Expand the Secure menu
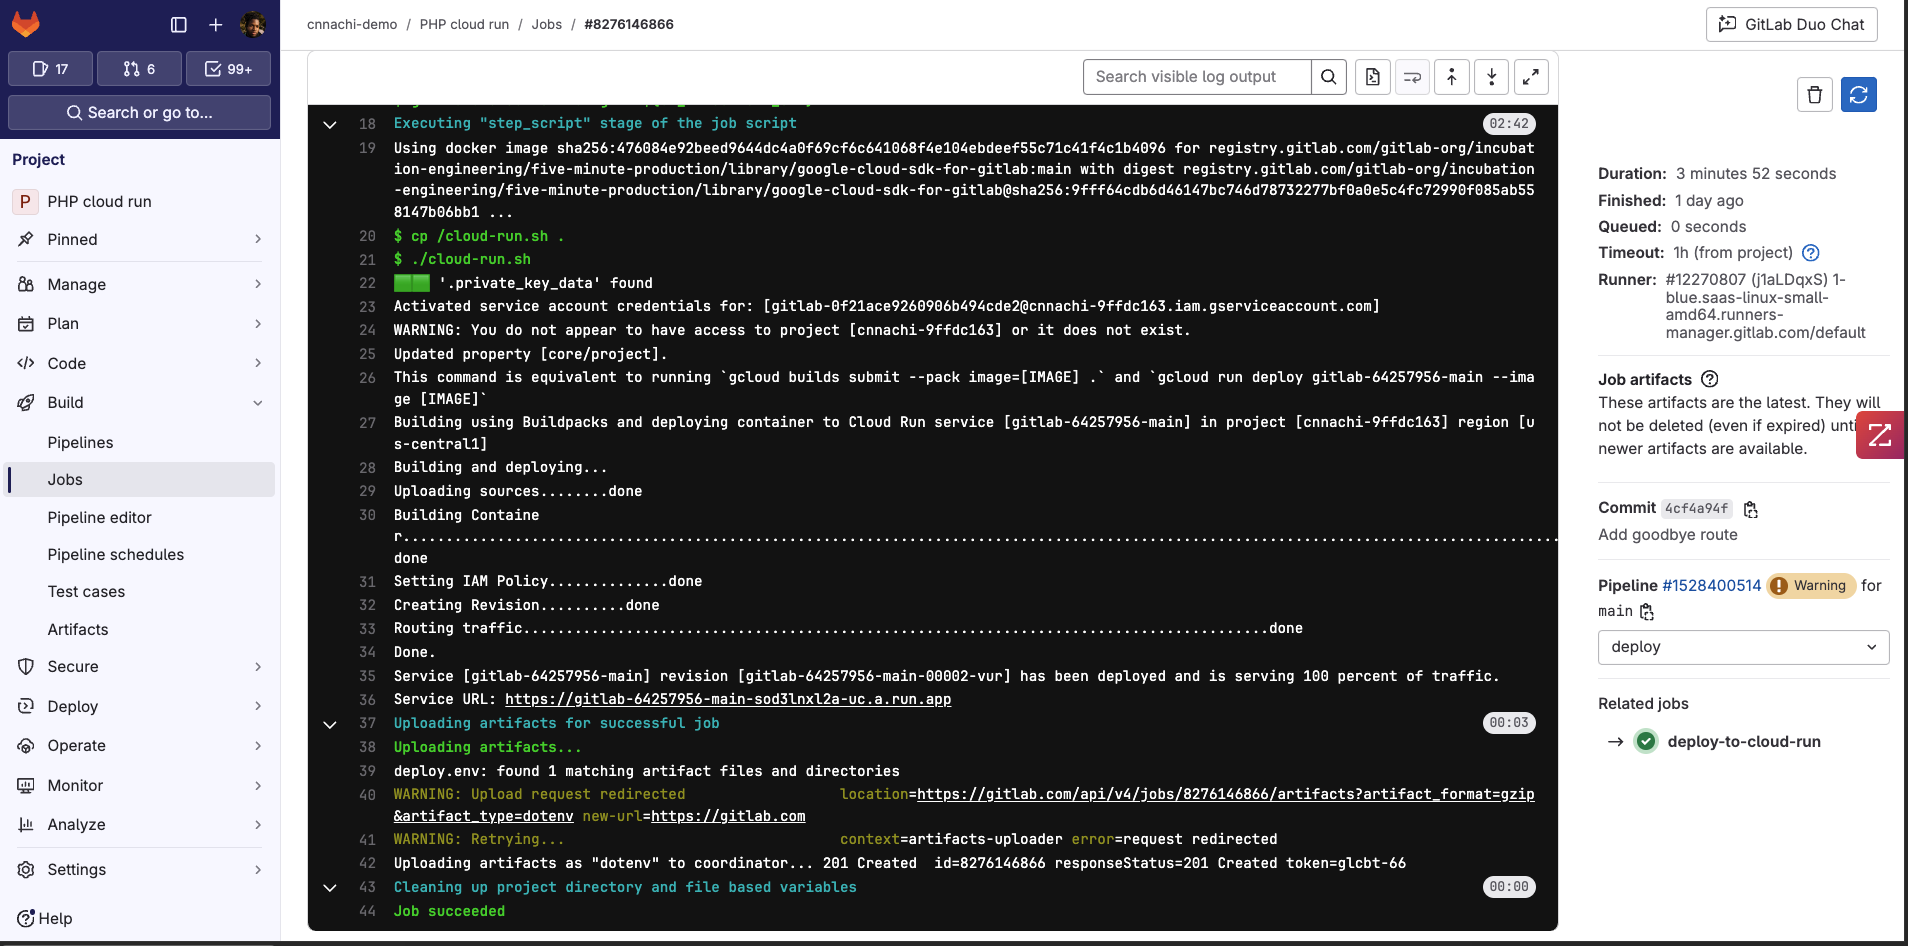Image resolution: width=1908 pixels, height=946 pixels. click(139, 666)
